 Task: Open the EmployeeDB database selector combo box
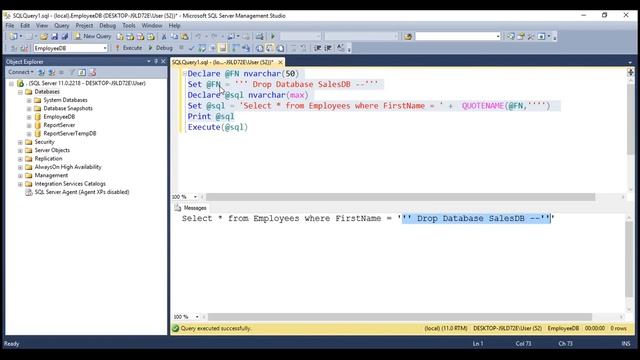click(x=71, y=48)
